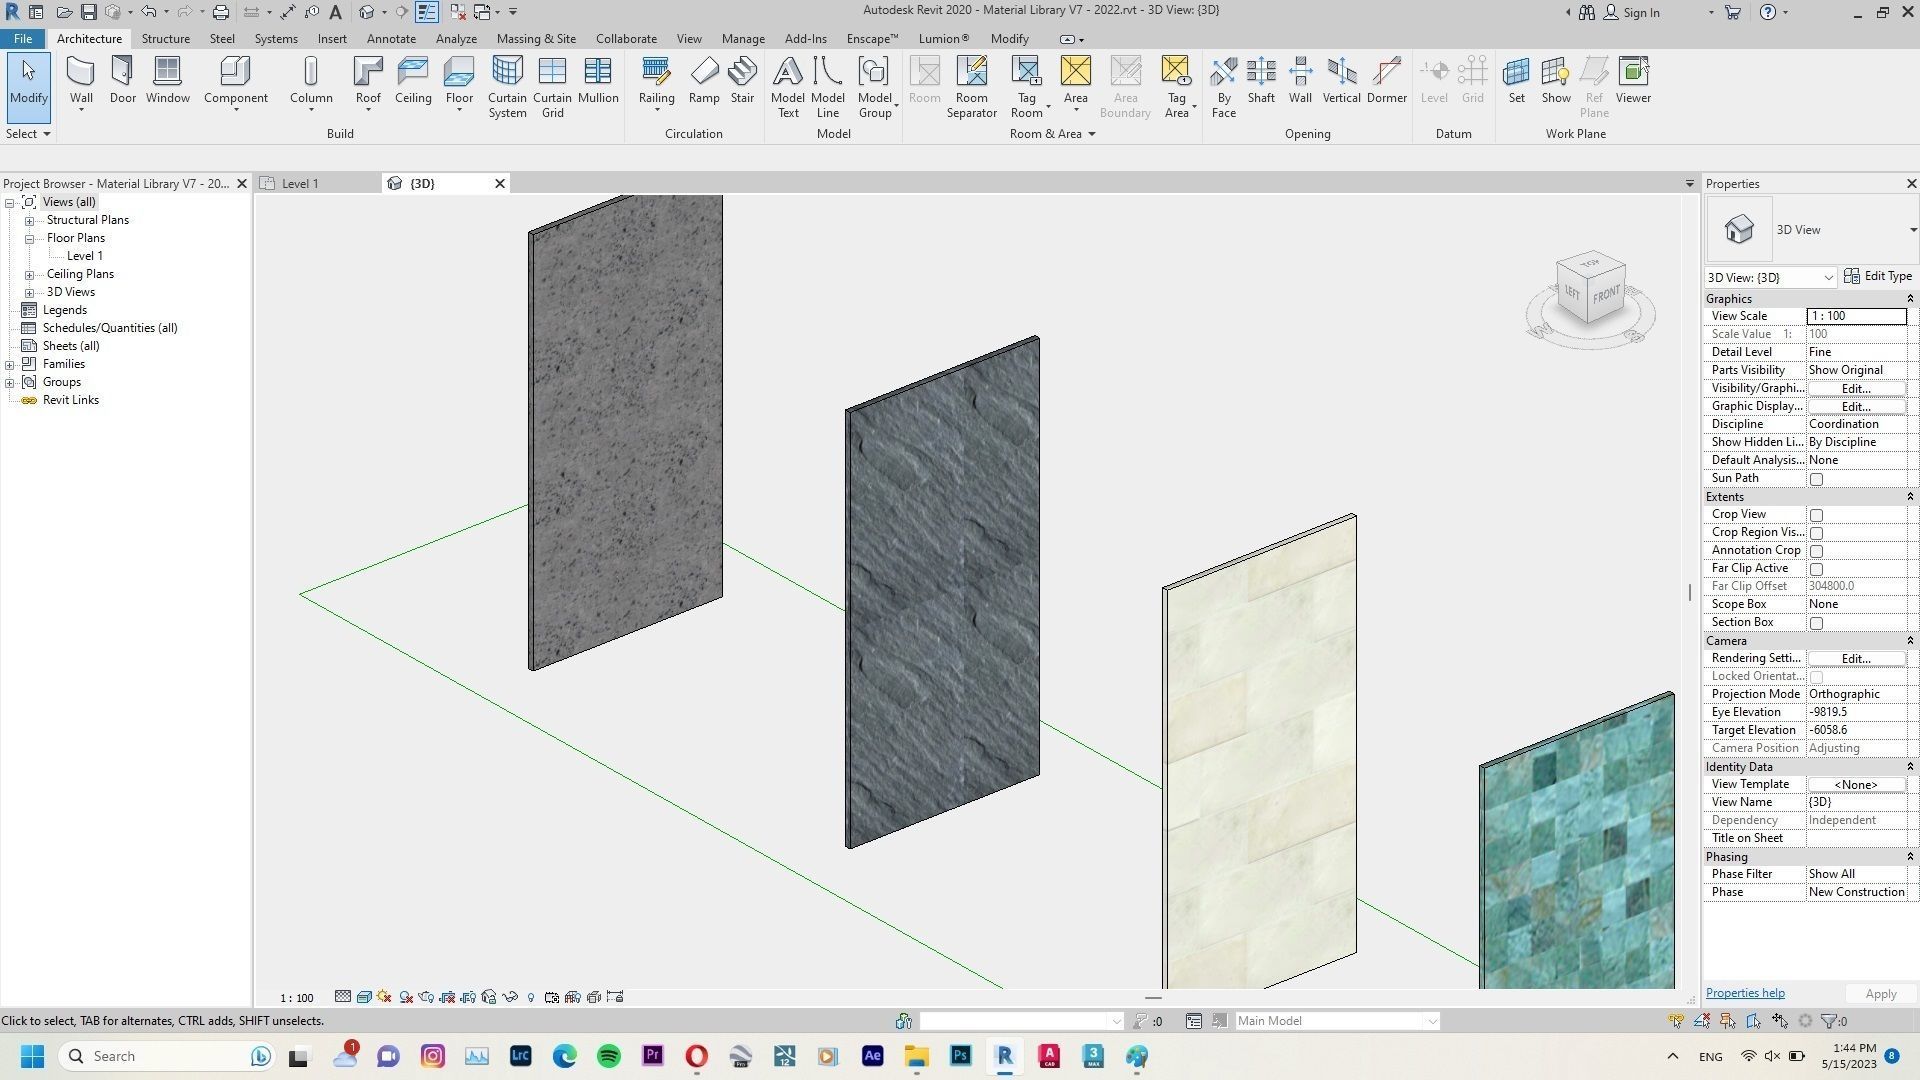The image size is (1920, 1080).
Task: Collapse the Camera properties section
Action: pos(1910,640)
